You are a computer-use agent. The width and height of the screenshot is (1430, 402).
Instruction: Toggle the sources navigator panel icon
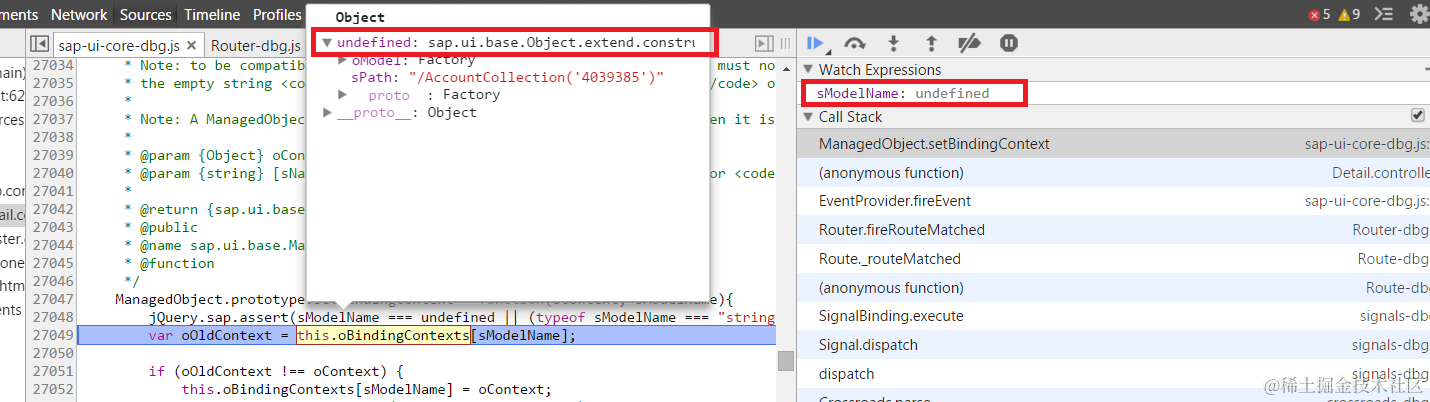(x=39, y=44)
